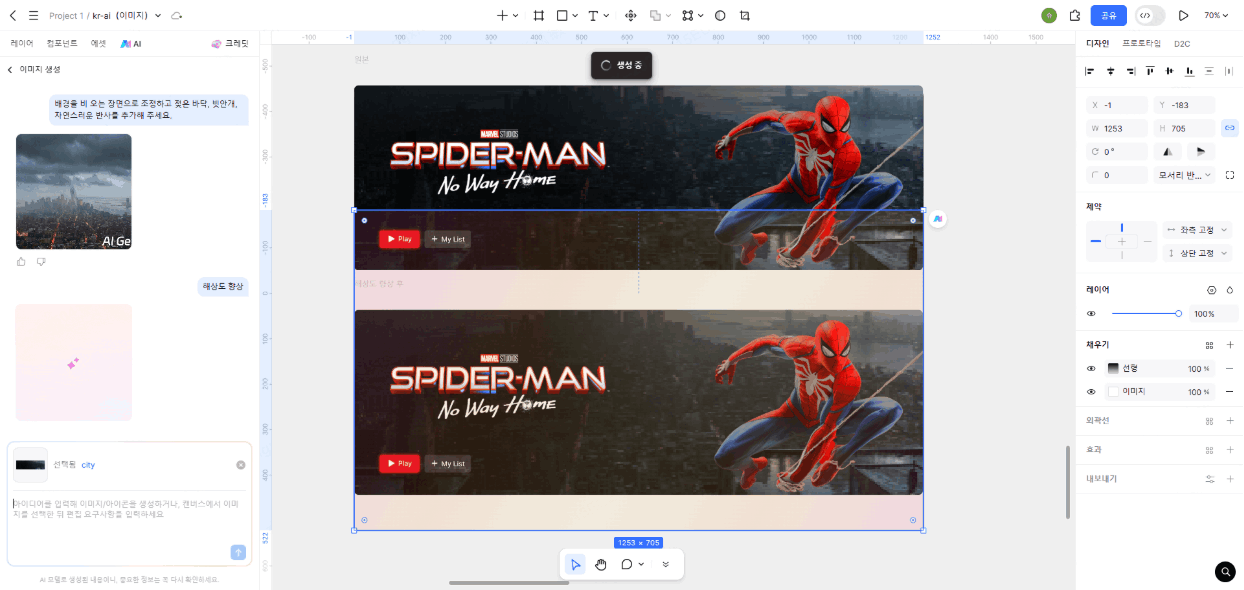Align selection vertical centers
Viewport: 1244px width, 590px height.
[1169, 71]
